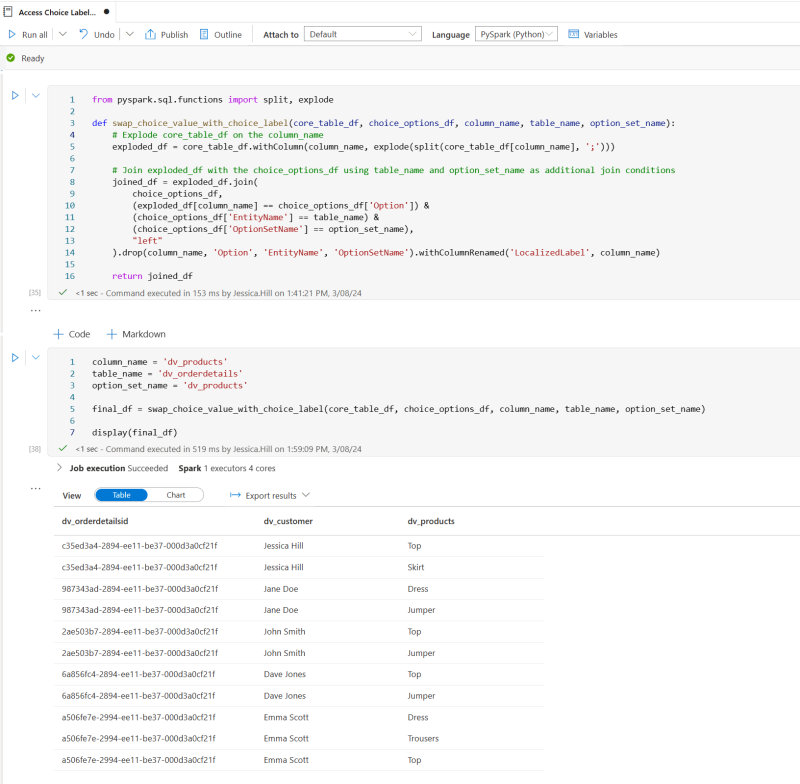This screenshot has height=784, width=800.
Task: Click the dv_orderdetailsid column header
Action: click(x=95, y=521)
